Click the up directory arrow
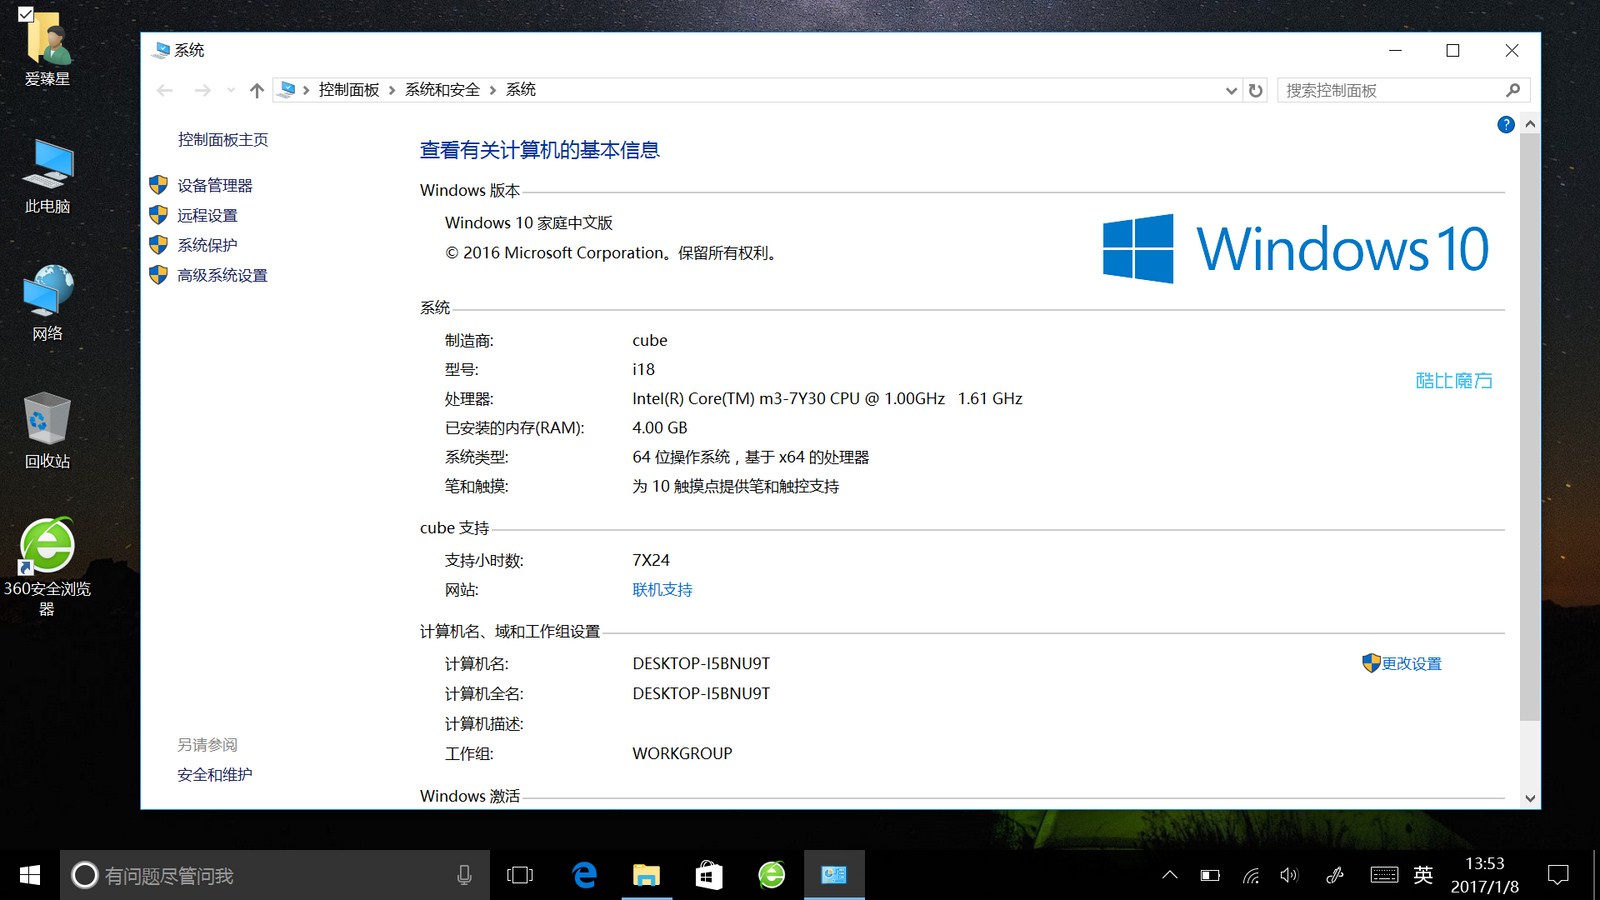The image size is (1600, 900). [257, 90]
